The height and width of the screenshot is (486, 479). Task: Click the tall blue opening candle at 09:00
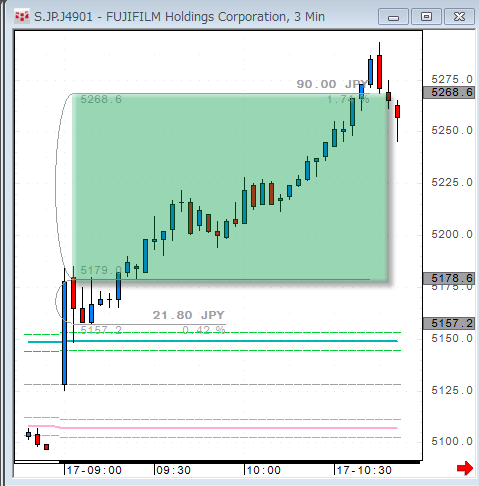click(x=65, y=333)
